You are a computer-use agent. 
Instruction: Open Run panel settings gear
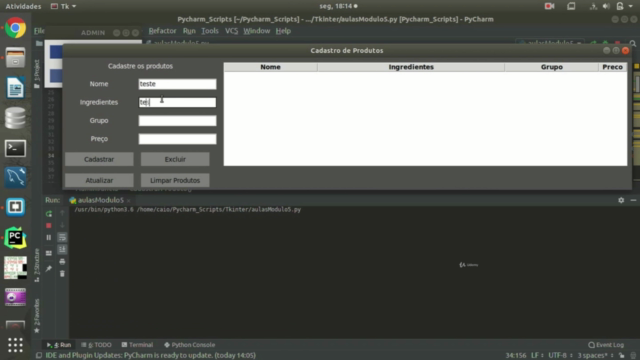coord(621,200)
